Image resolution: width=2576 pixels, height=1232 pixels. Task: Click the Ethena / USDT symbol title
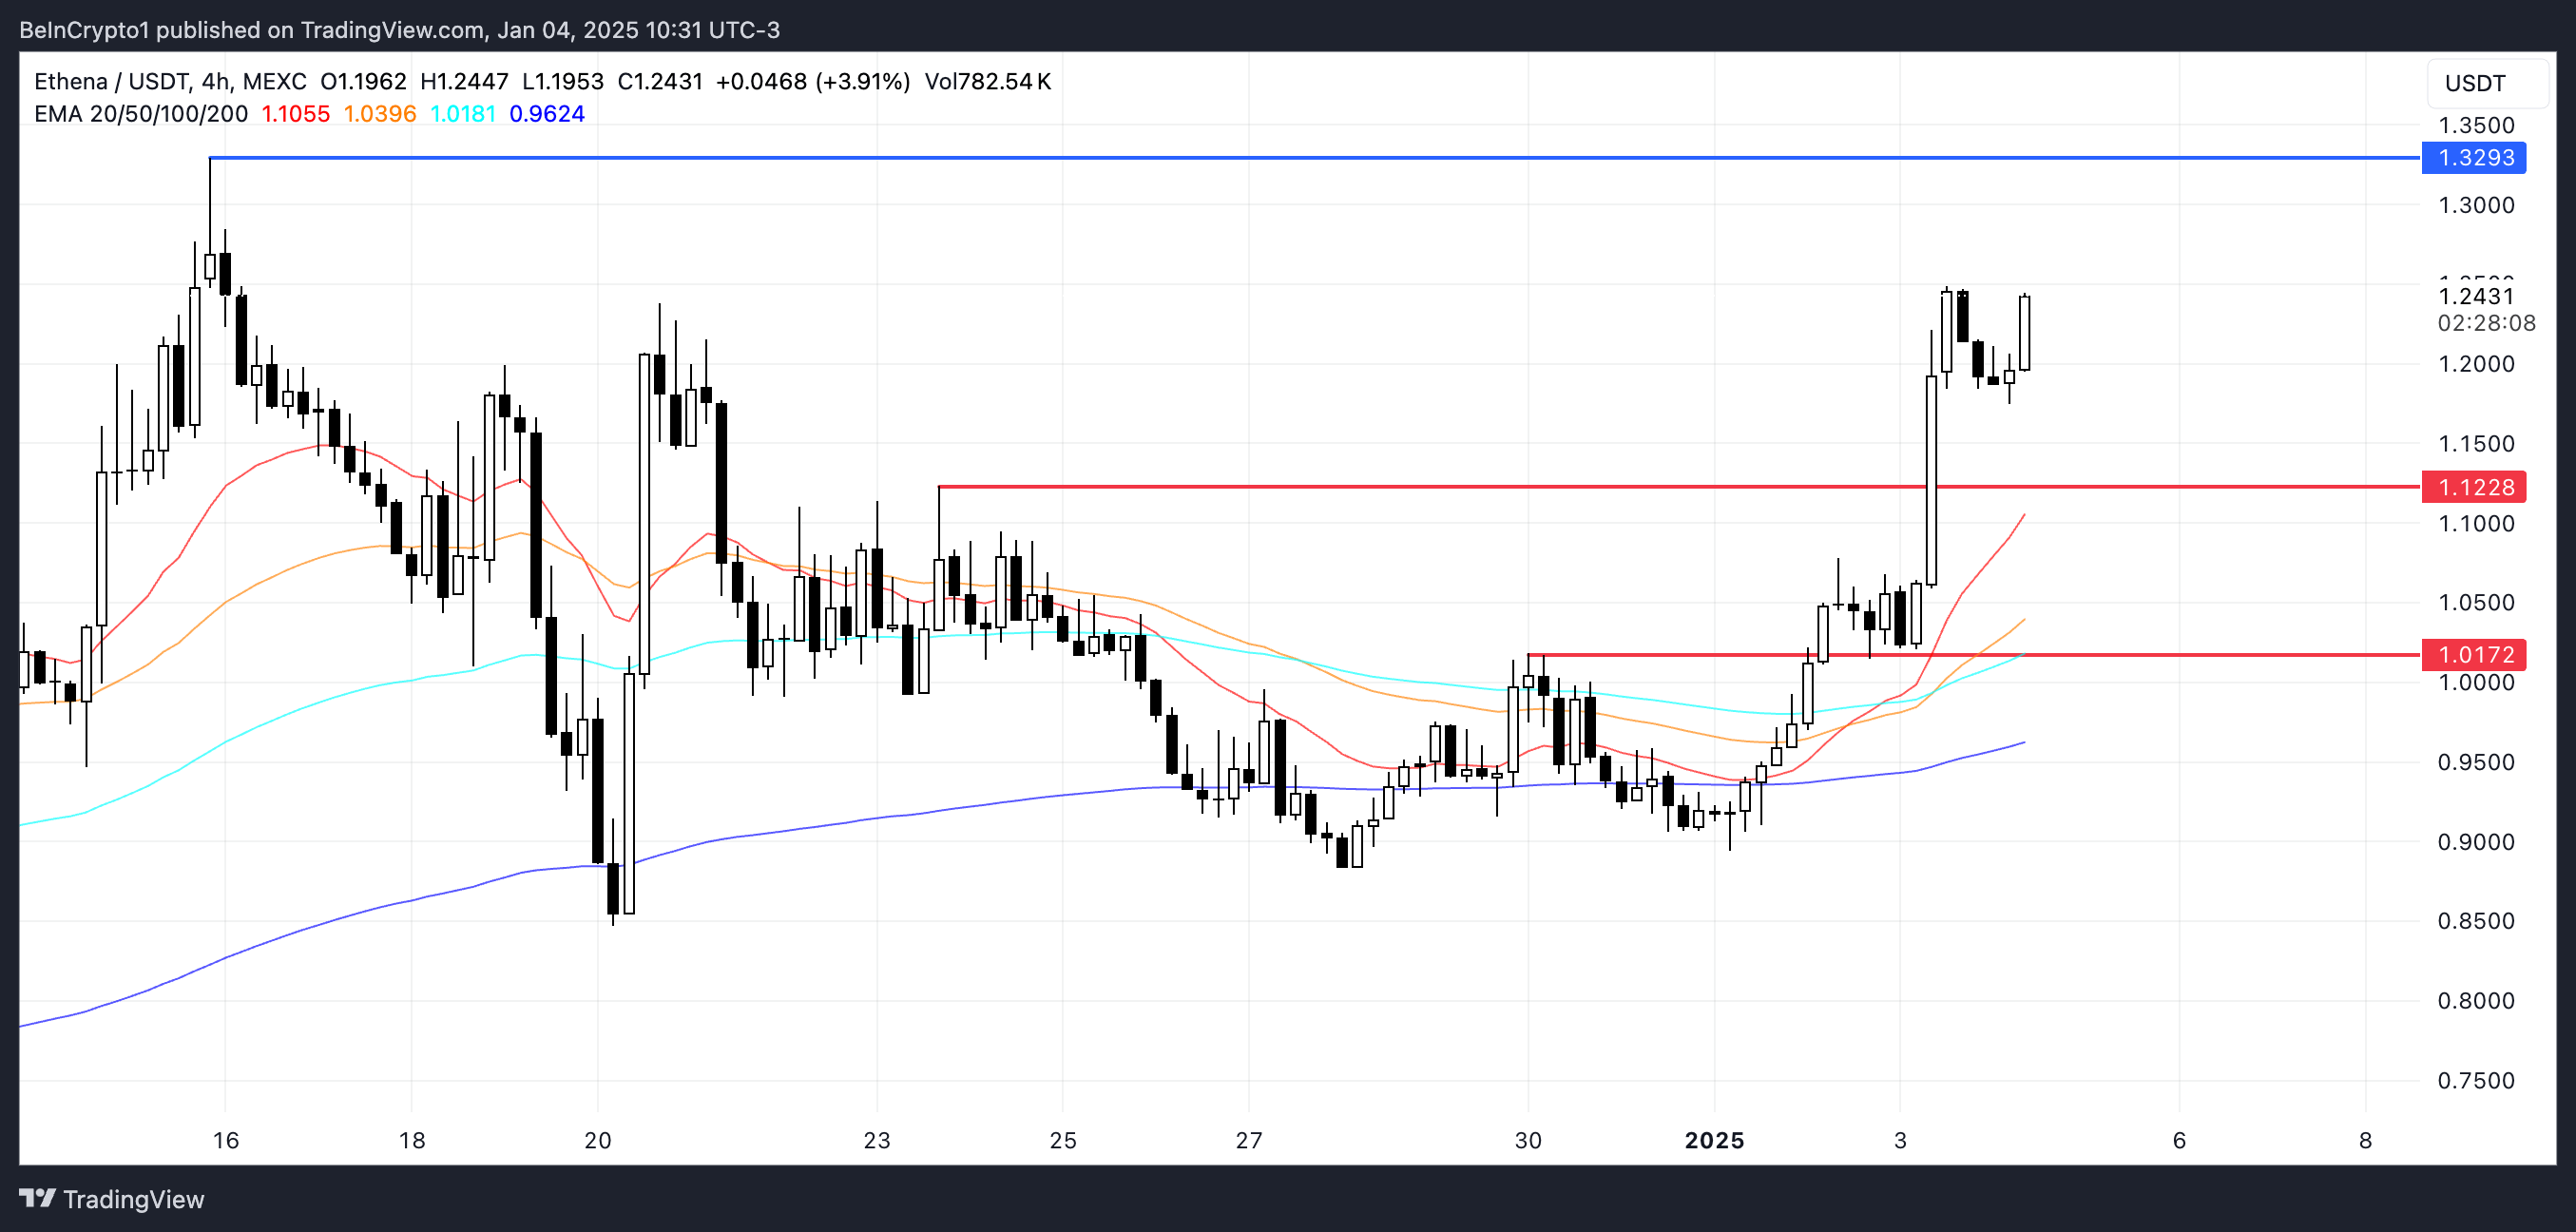(x=170, y=82)
